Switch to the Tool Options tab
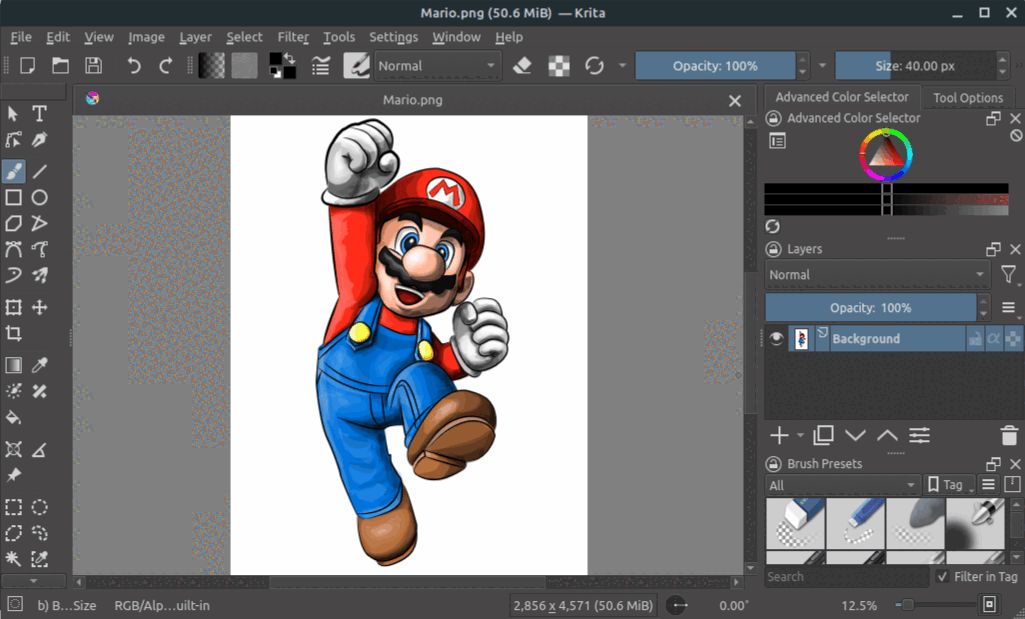The height and width of the screenshot is (619, 1025). [x=968, y=98]
